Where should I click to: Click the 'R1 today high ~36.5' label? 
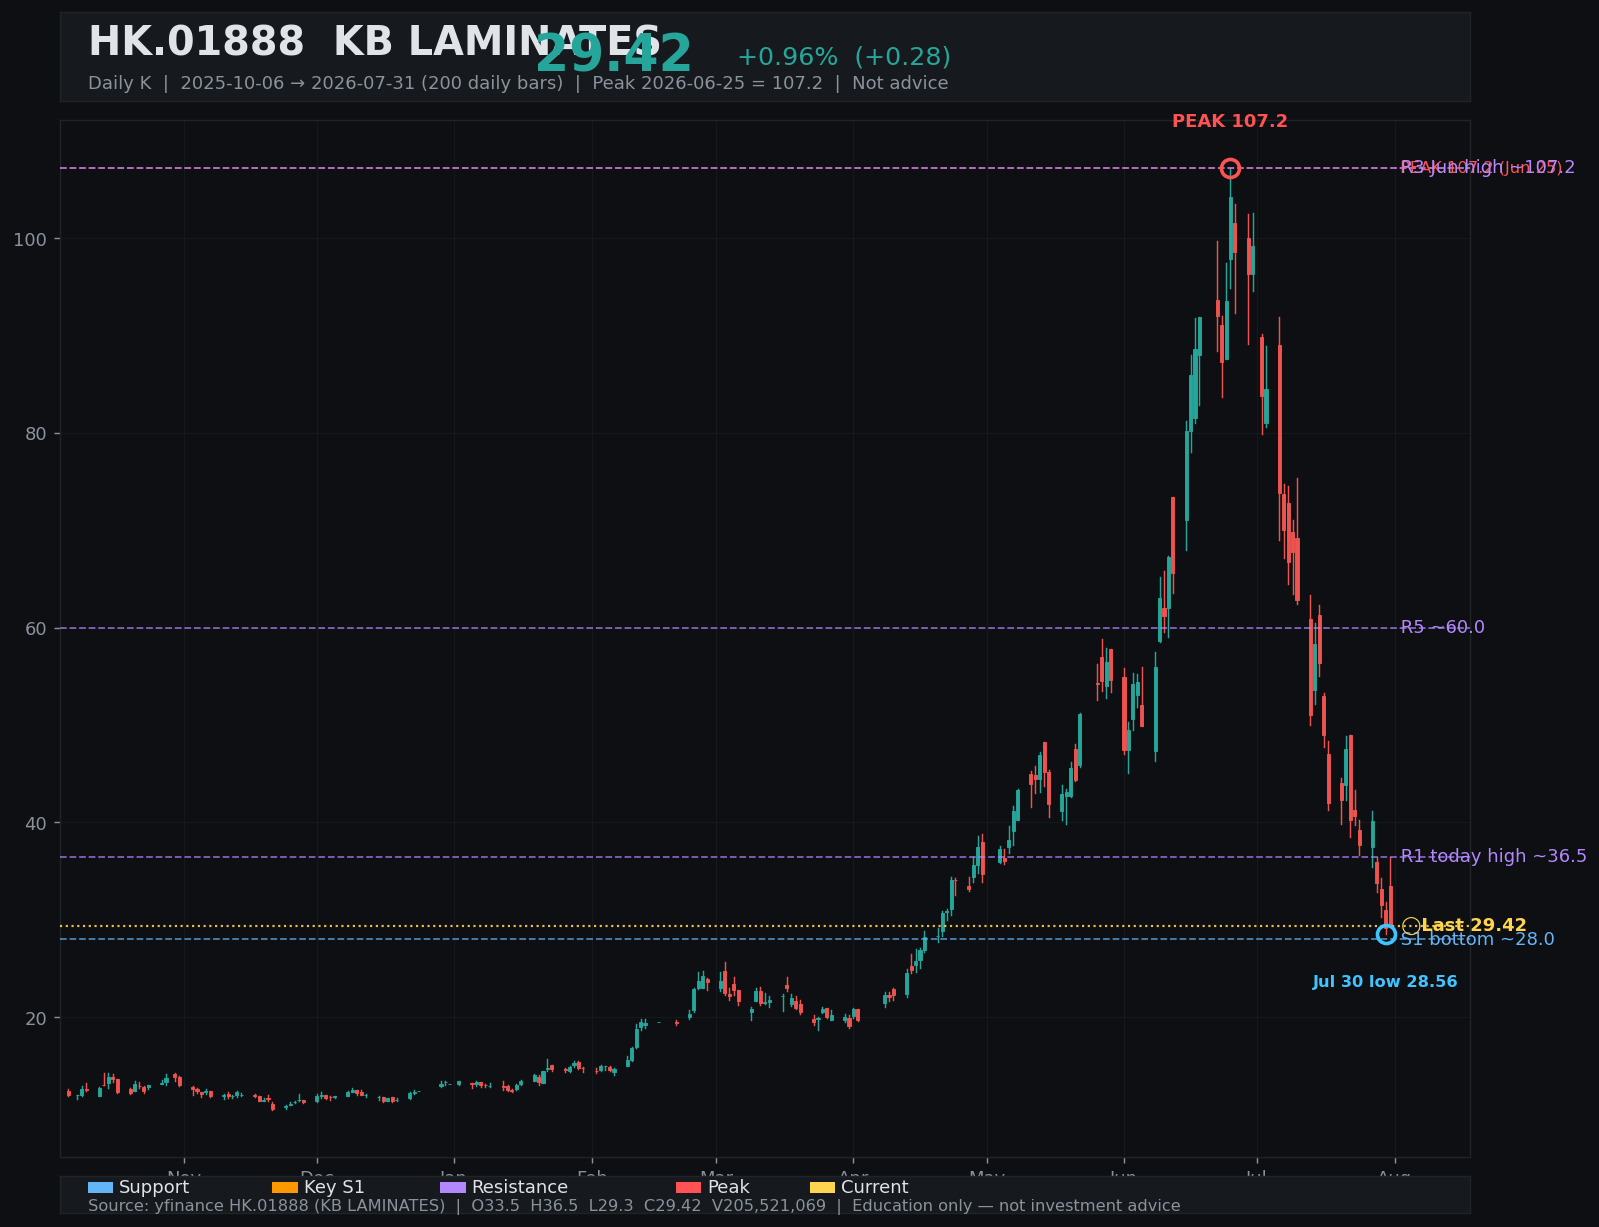[1493, 856]
